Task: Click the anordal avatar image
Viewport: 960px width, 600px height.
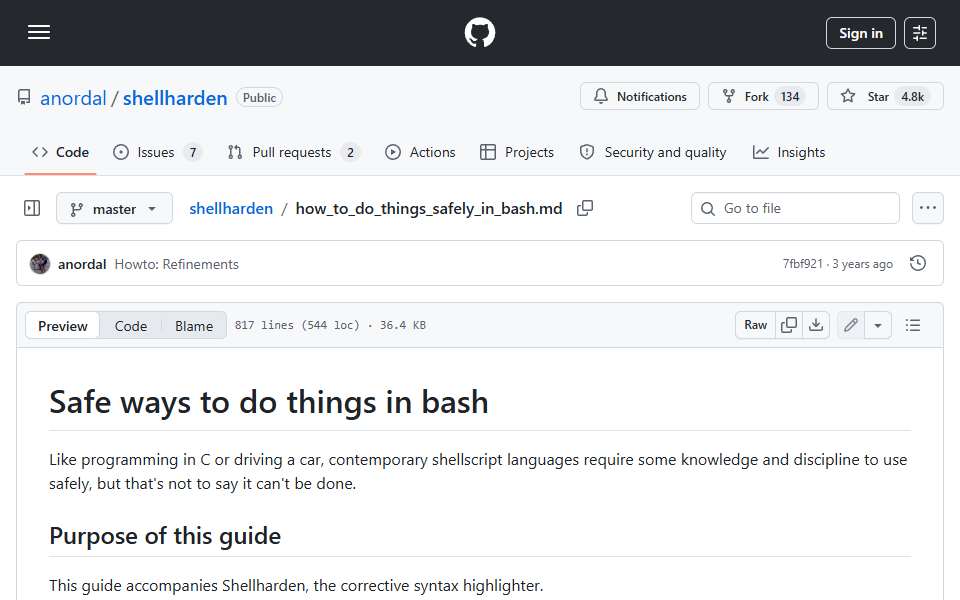Action: 40,264
